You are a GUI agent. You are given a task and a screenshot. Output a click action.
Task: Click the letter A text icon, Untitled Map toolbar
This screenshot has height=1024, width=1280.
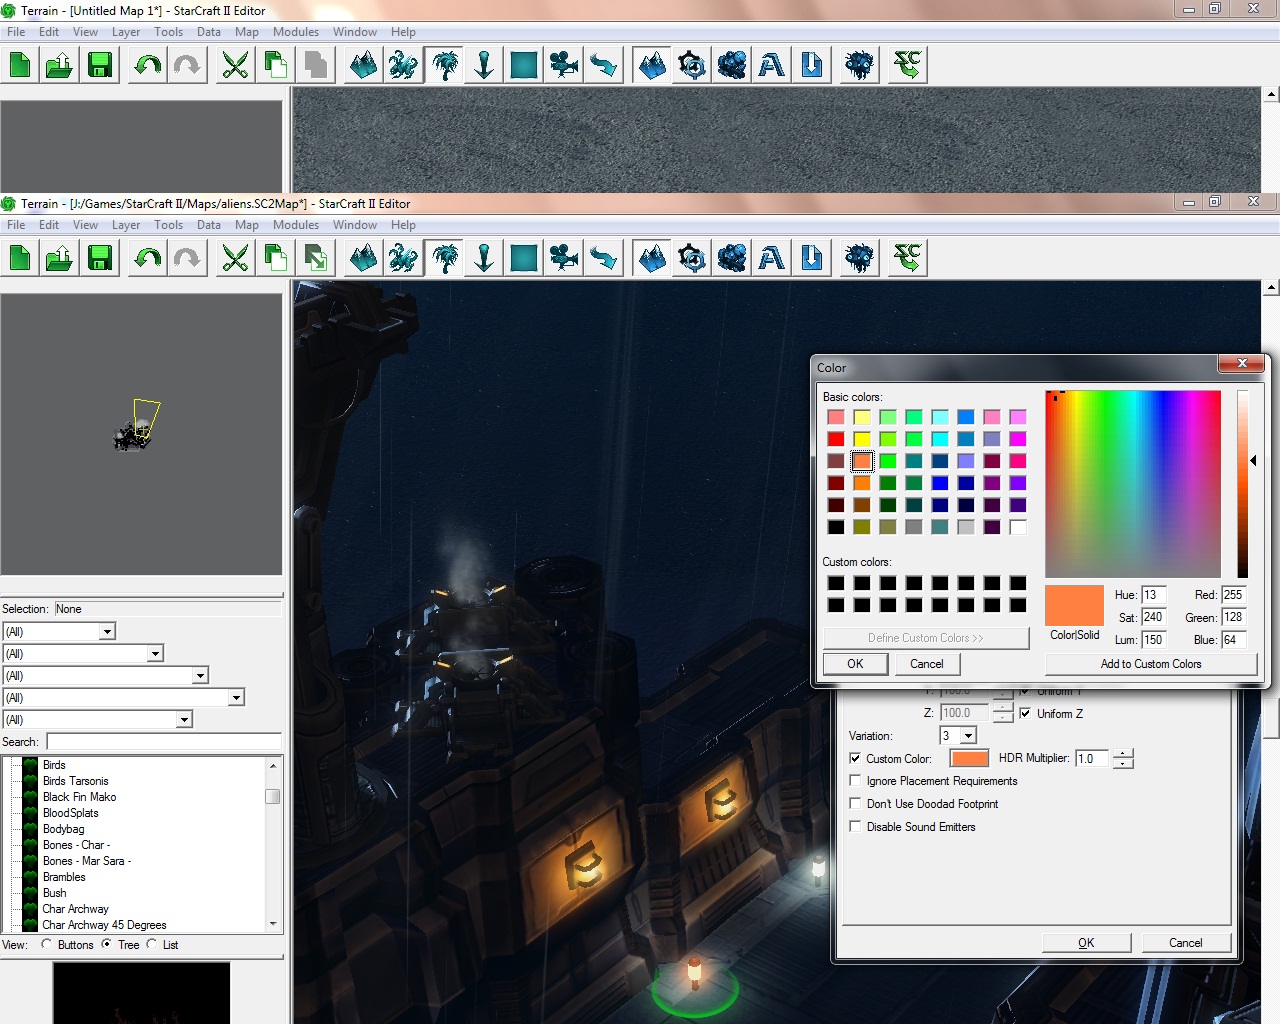[x=771, y=66]
